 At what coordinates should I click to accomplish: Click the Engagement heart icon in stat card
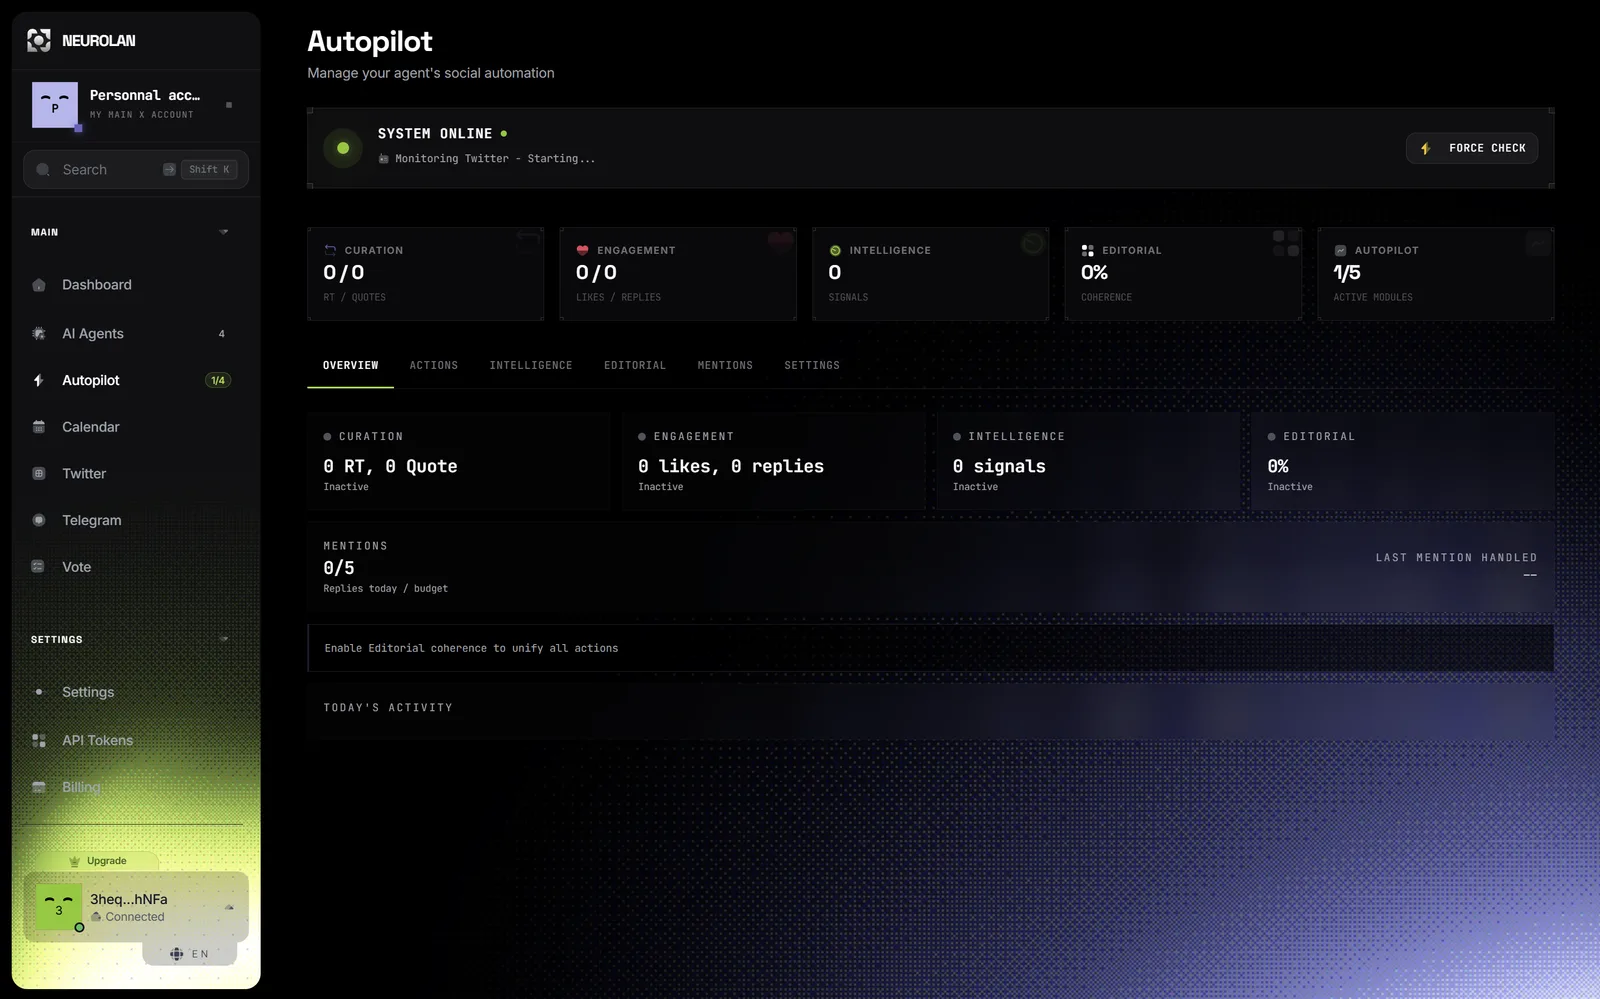point(582,250)
